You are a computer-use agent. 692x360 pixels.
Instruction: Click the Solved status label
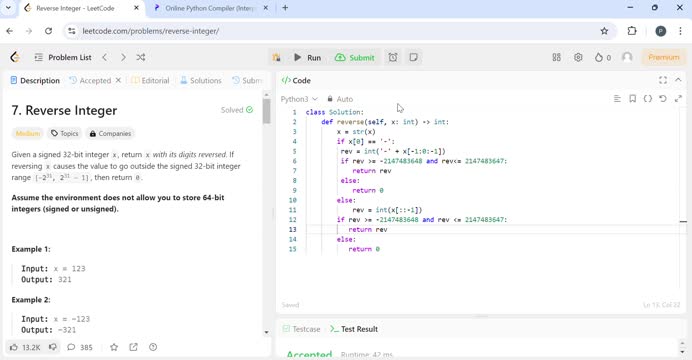pyautogui.click(x=237, y=110)
